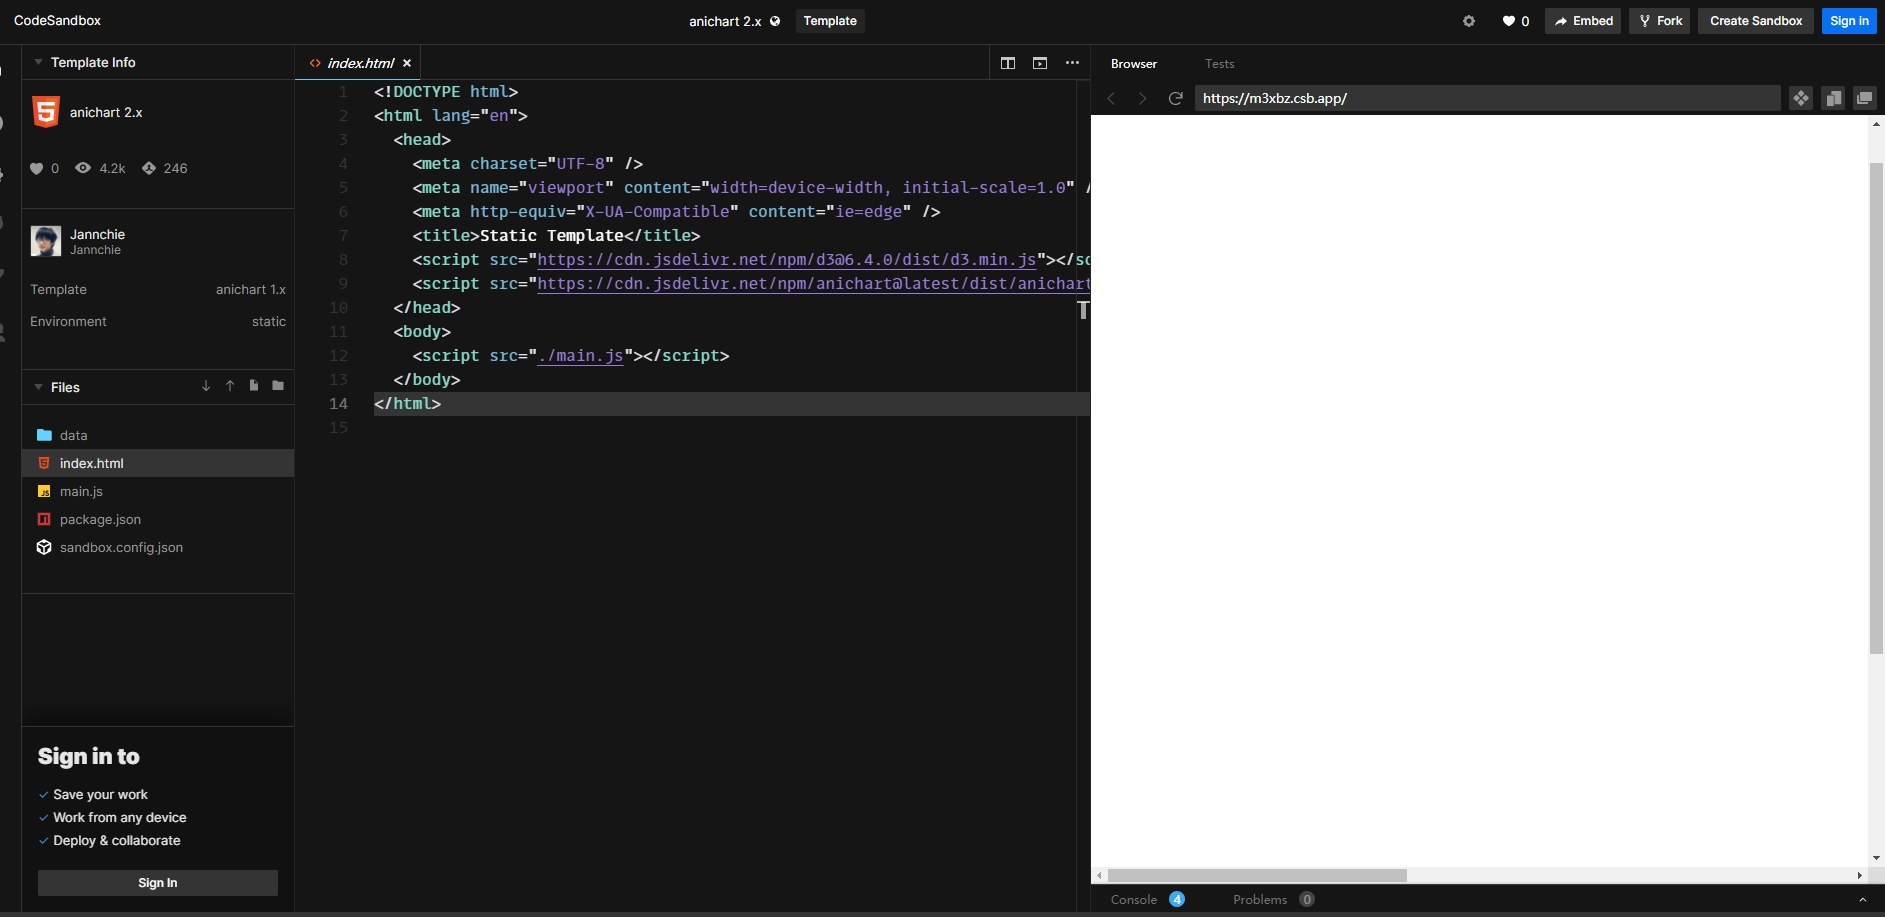Open the in-editor preview icon
1885x917 pixels.
[x=1040, y=62]
